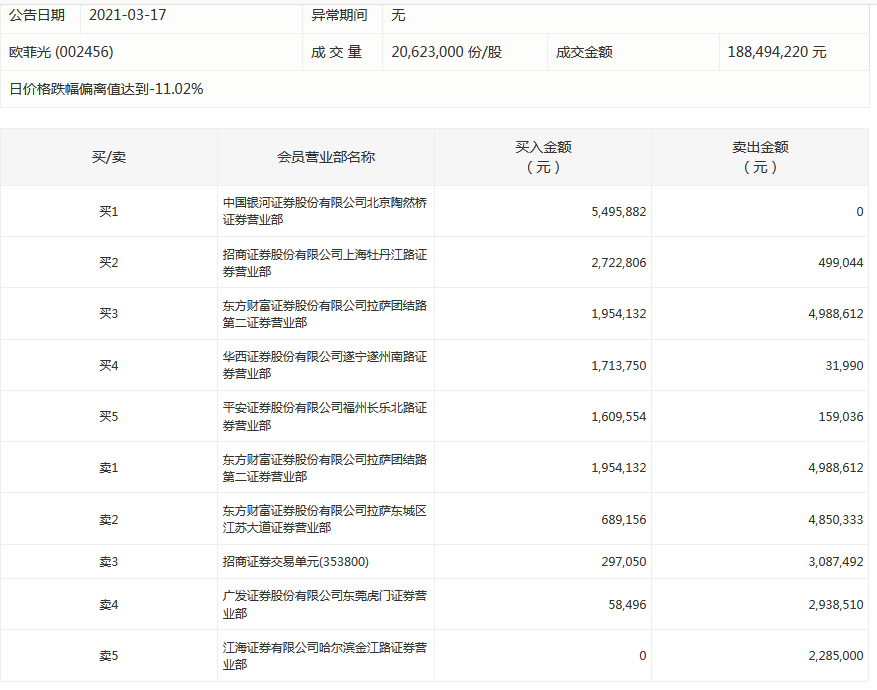
Task: Open 江海证券哈尔滨金江路证券营业部 entry
Action: [325, 656]
